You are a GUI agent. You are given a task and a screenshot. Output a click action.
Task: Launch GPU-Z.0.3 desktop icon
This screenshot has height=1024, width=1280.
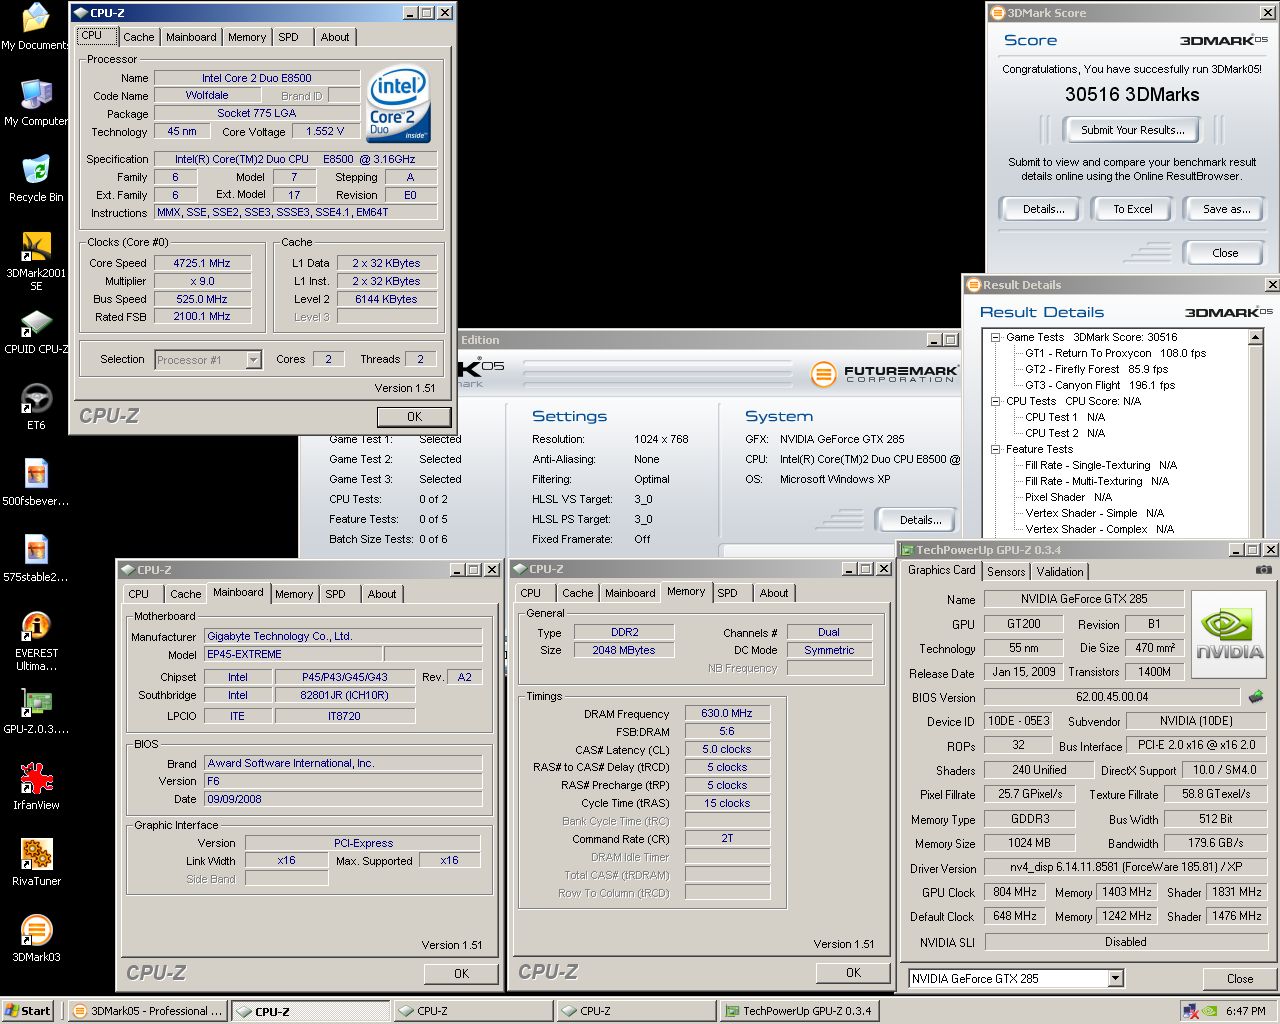(x=36, y=711)
